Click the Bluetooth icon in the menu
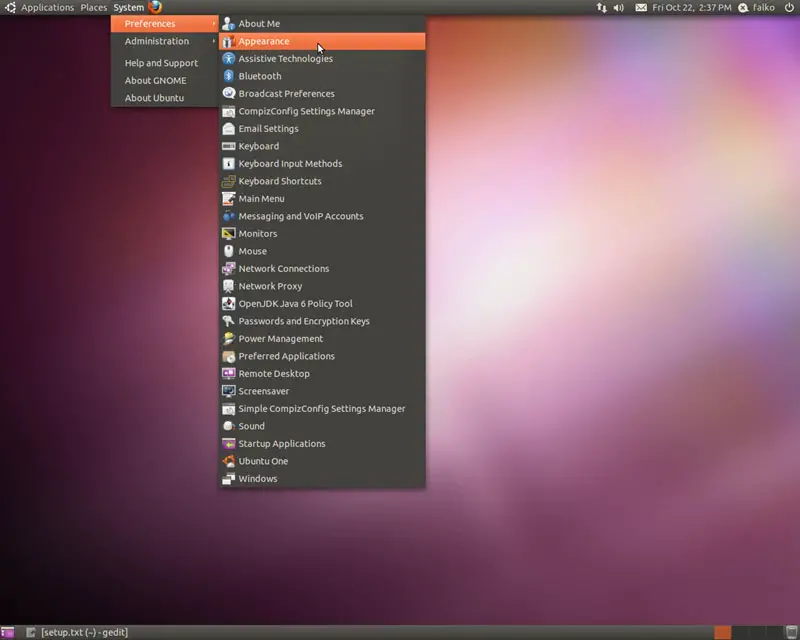This screenshot has height=640, width=800. (x=229, y=76)
